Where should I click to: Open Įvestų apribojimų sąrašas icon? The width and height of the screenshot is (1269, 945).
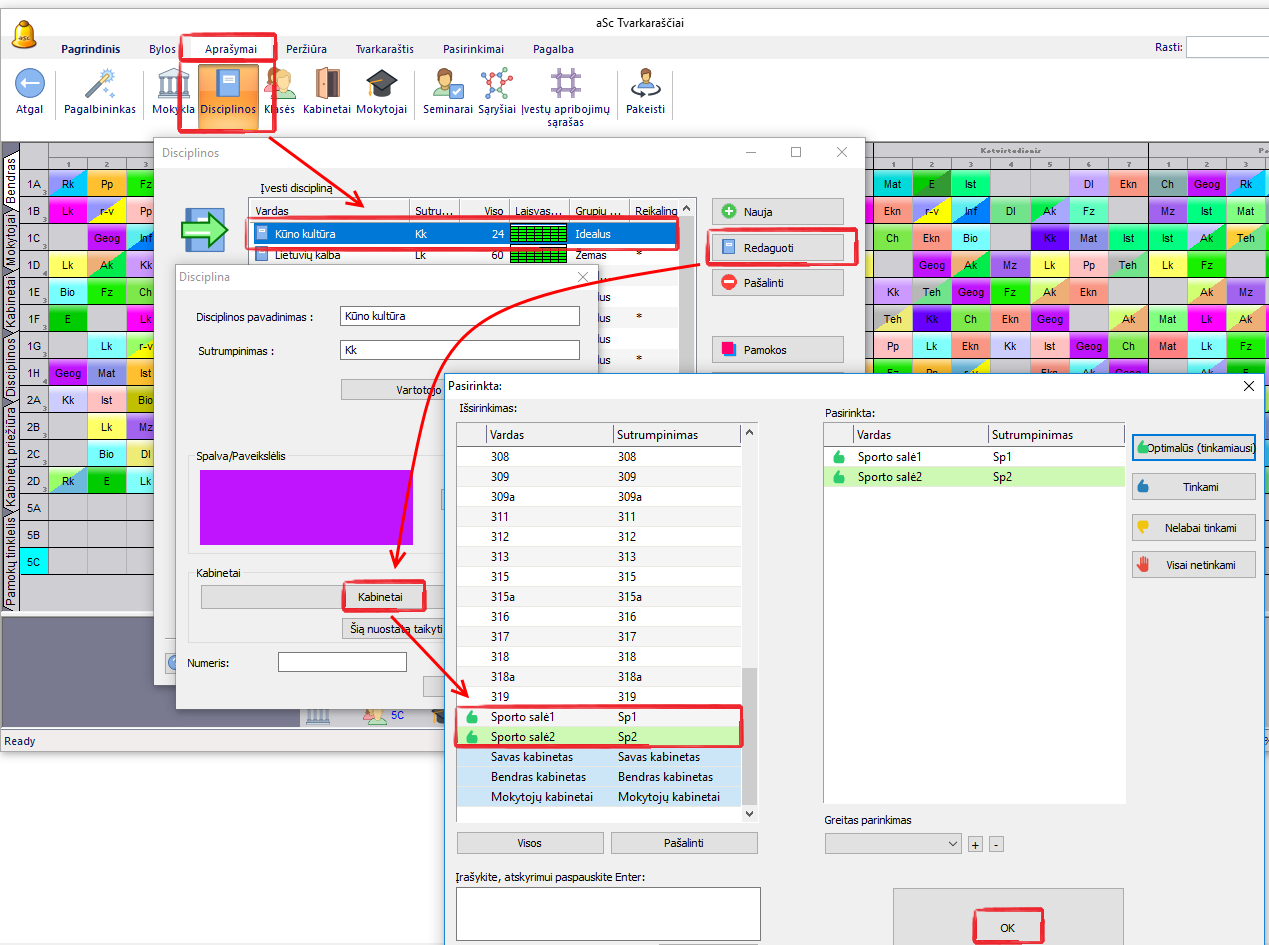(x=565, y=84)
